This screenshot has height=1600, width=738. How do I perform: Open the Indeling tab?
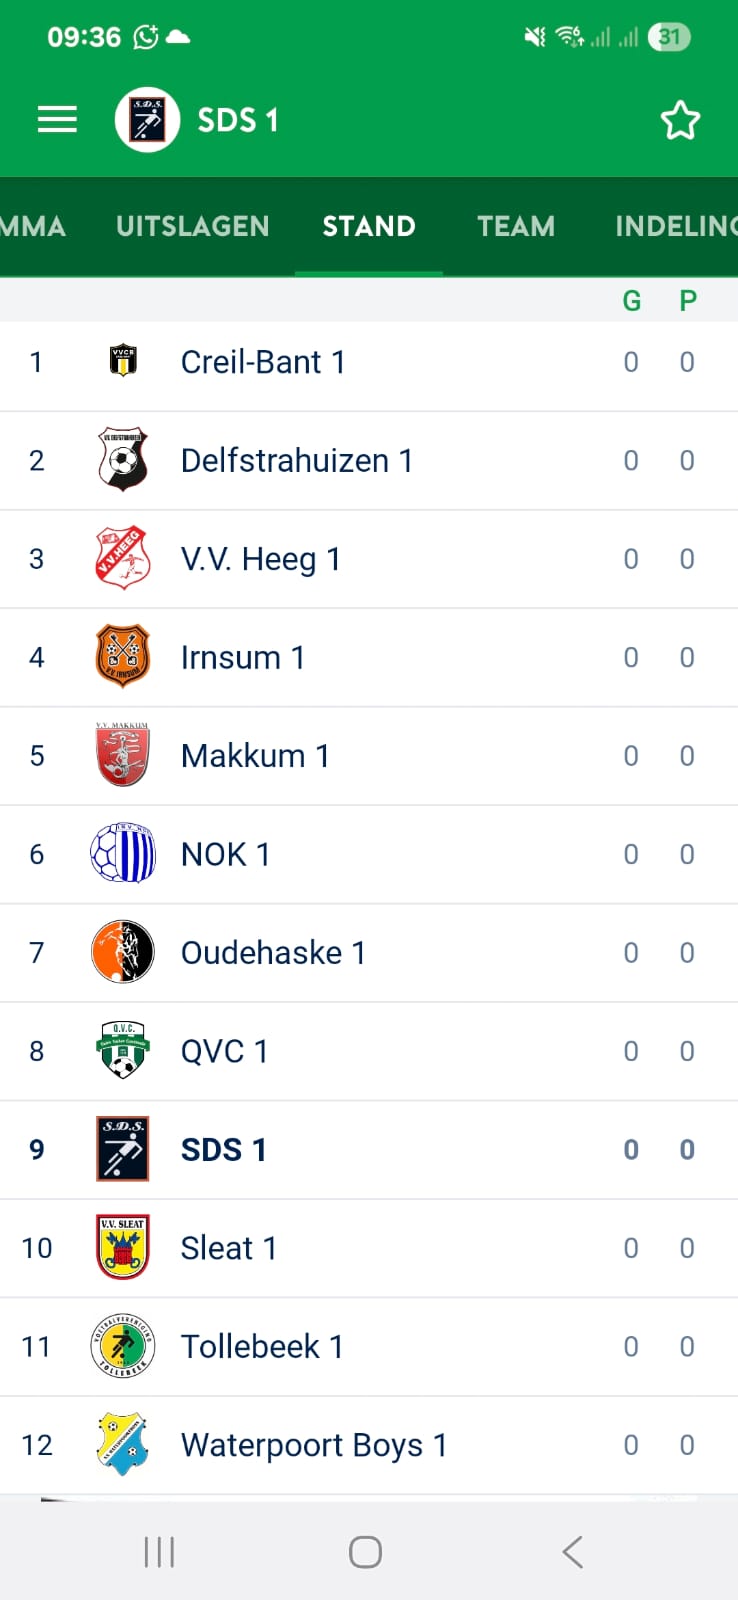point(675,227)
